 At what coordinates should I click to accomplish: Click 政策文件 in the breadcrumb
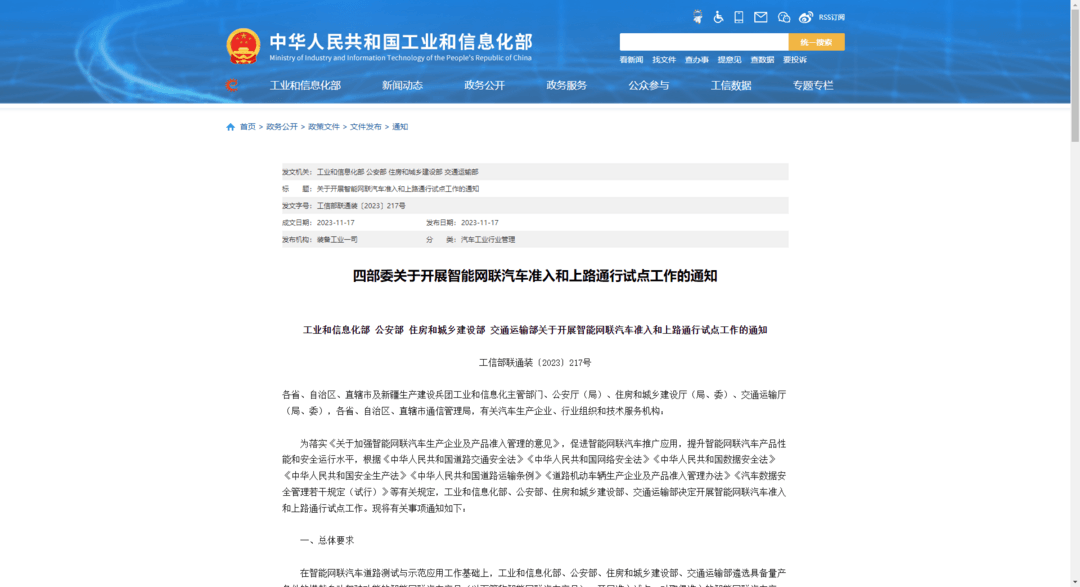pos(324,127)
